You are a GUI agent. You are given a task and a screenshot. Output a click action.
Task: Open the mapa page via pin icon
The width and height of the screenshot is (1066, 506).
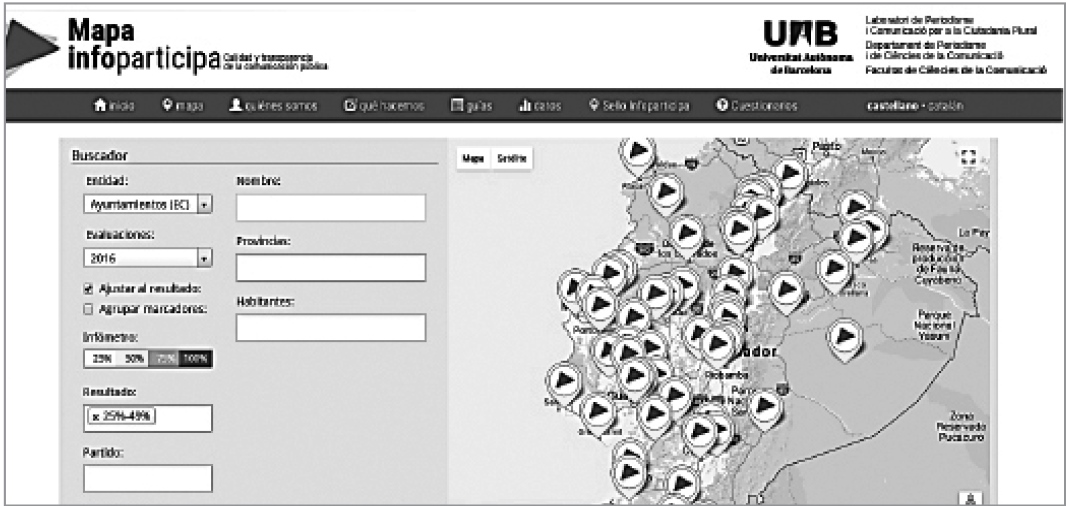coord(168,105)
